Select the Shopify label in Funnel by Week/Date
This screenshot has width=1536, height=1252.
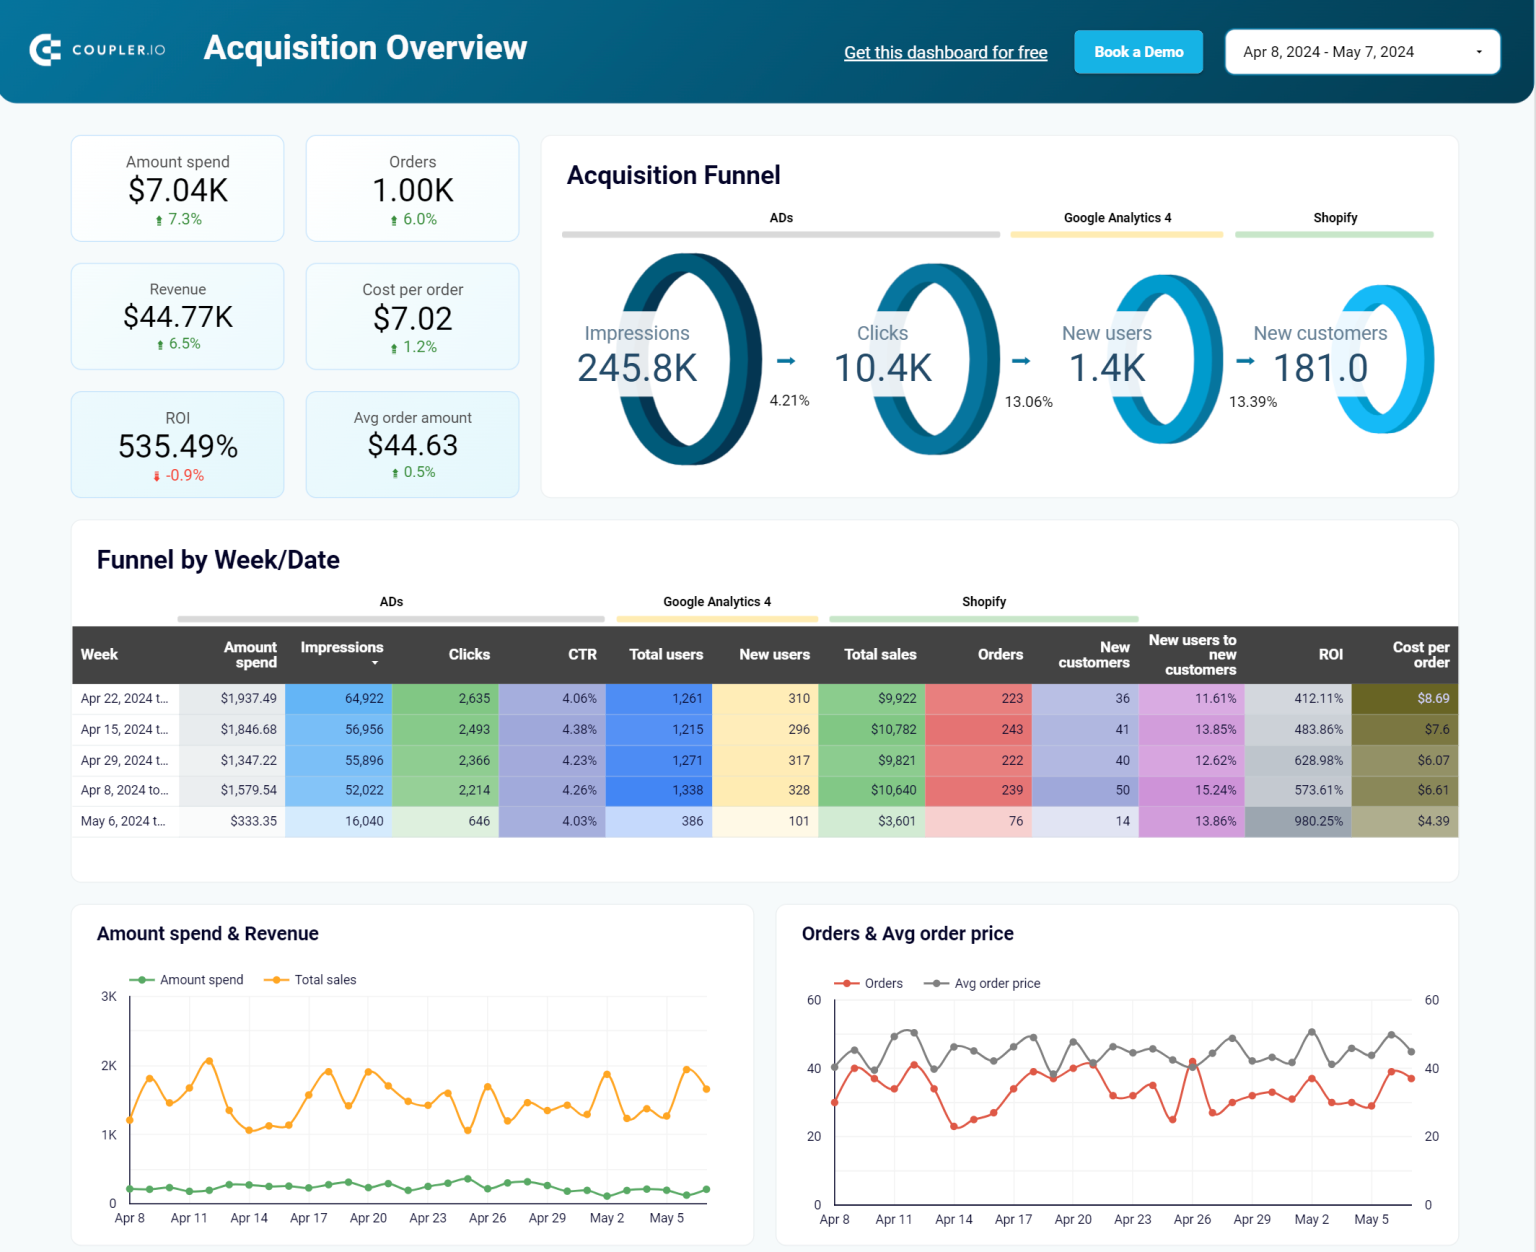point(984,601)
